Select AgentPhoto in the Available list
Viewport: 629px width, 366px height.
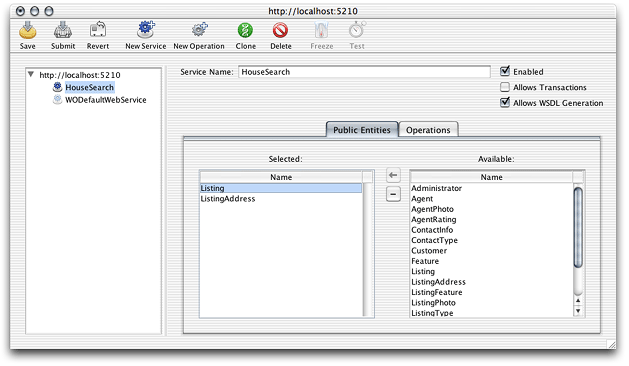[492, 209]
